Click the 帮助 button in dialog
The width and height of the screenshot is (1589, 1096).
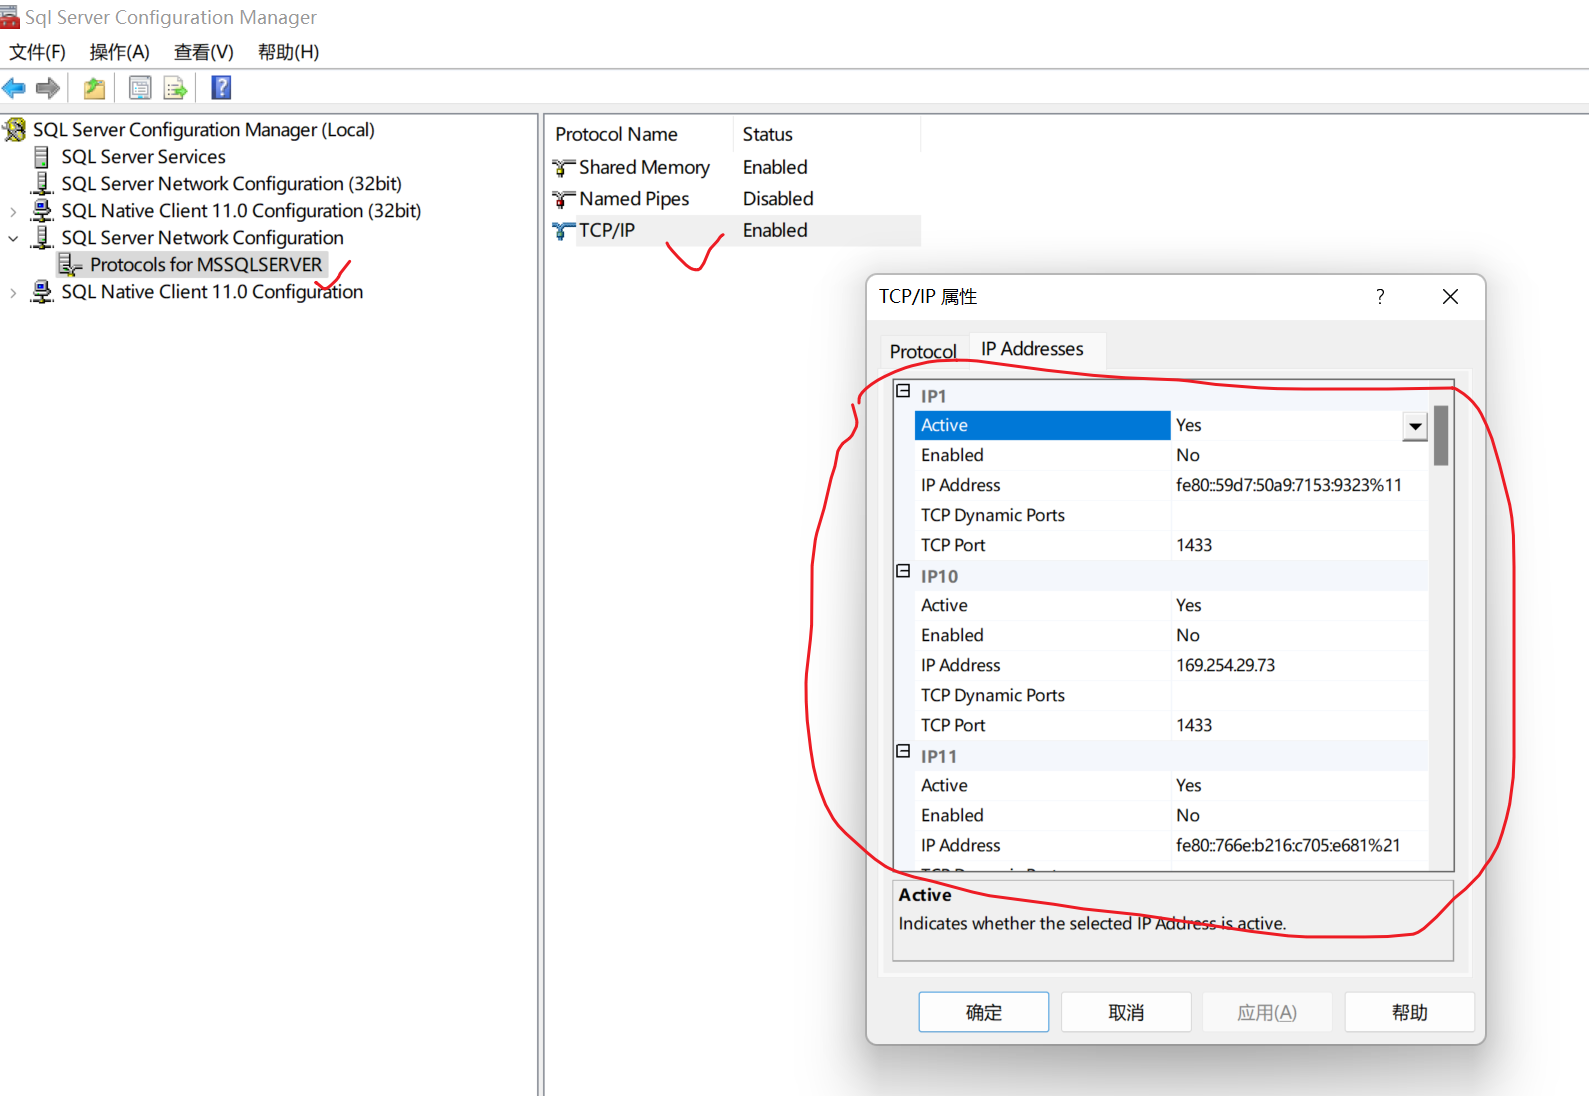click(x=1410, y=1012)
